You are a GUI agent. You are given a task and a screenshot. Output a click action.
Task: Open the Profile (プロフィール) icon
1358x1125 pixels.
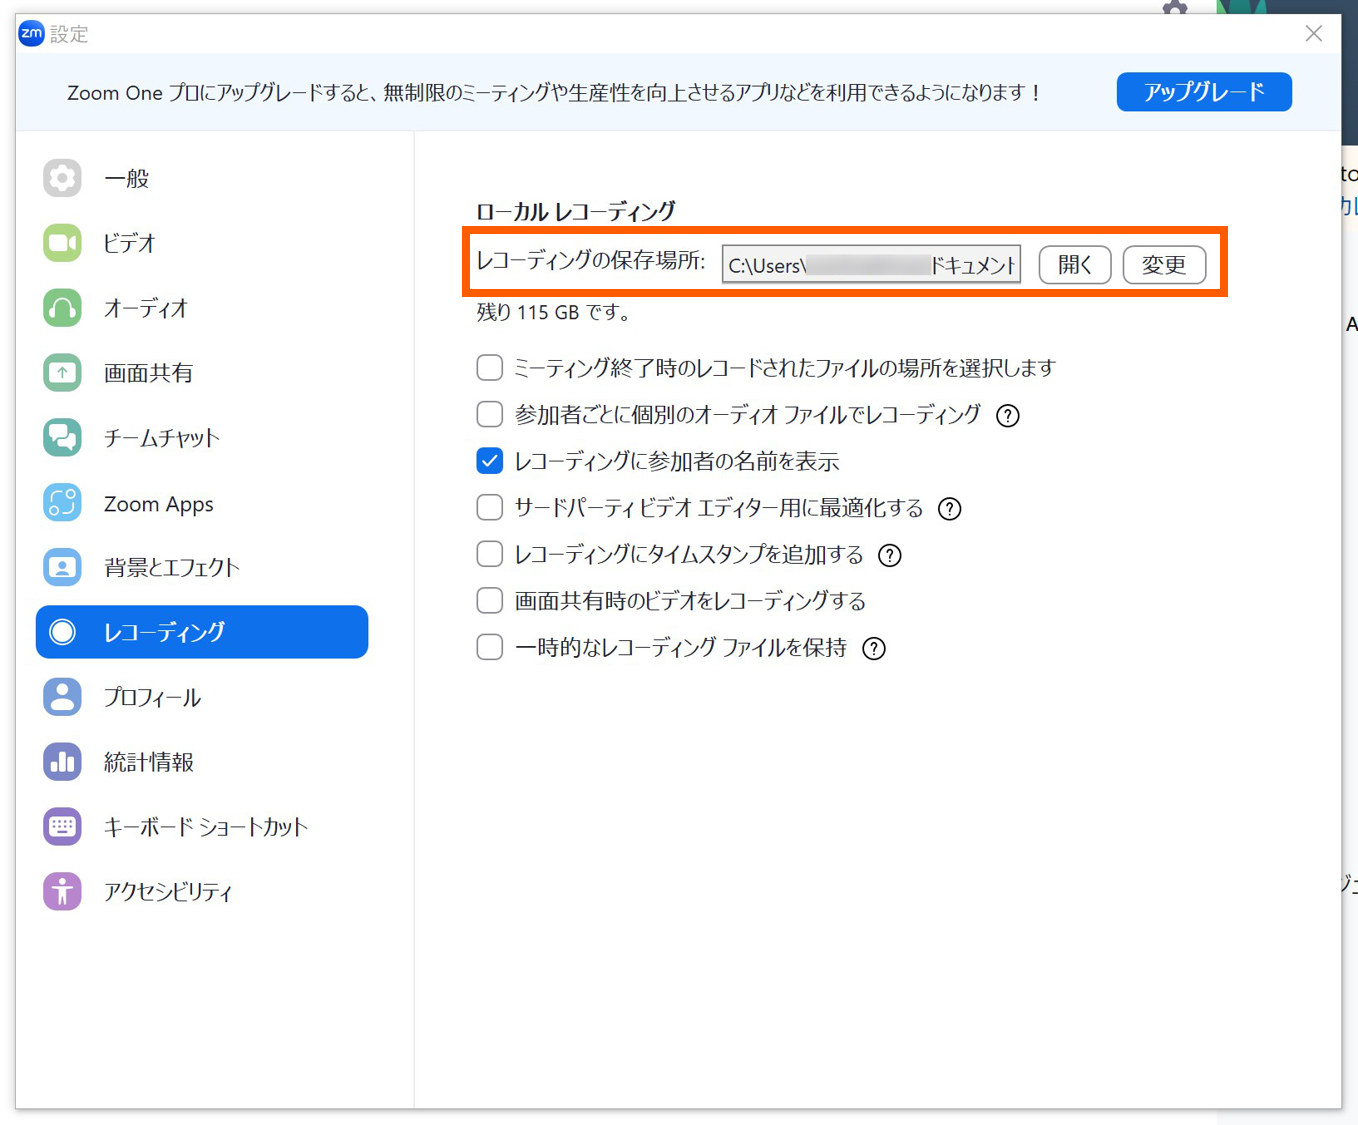(x=62, y=697)
